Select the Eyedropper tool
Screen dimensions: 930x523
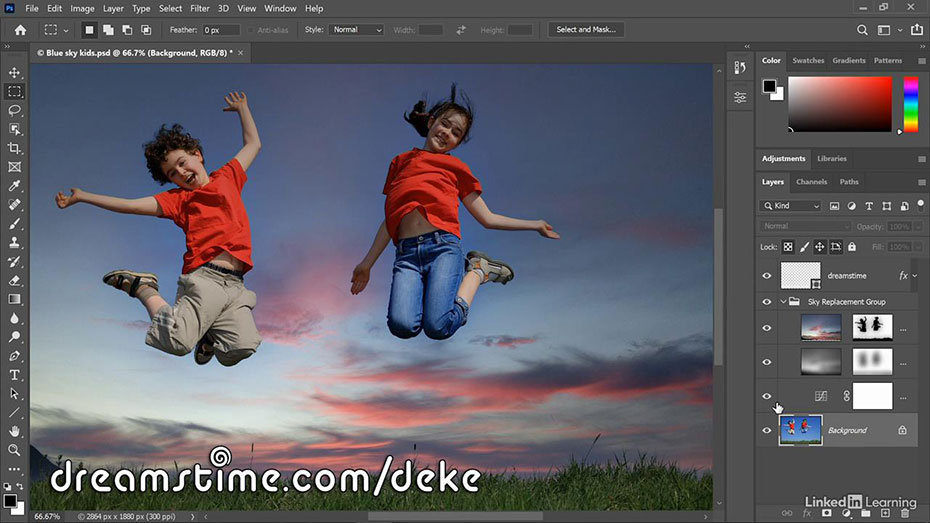(x=14, y=186)
